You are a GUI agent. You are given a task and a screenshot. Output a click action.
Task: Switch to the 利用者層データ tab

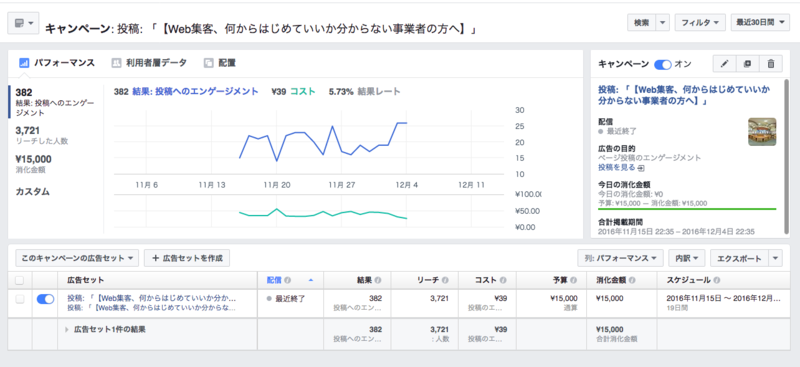(x=149, y=63)
